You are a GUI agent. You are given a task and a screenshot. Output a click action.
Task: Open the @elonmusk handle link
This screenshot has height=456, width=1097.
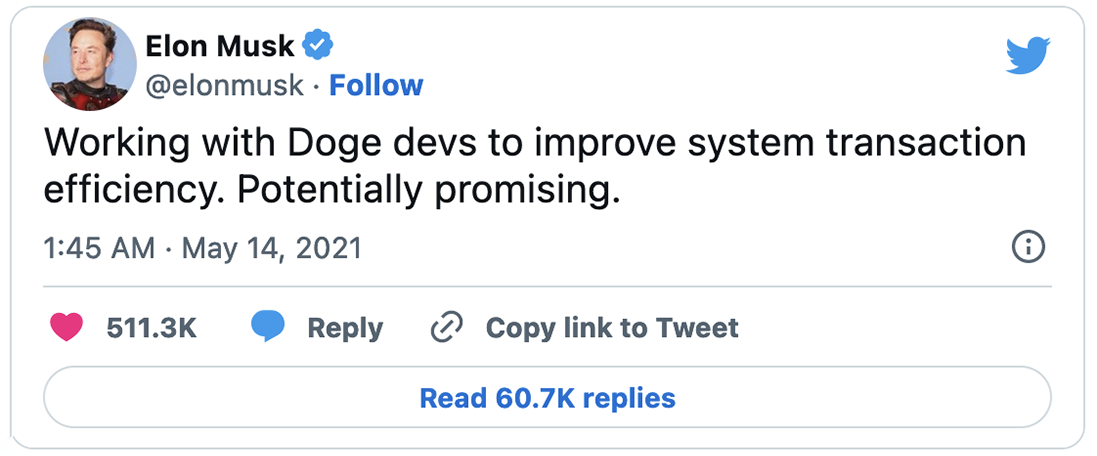(224, 86)
